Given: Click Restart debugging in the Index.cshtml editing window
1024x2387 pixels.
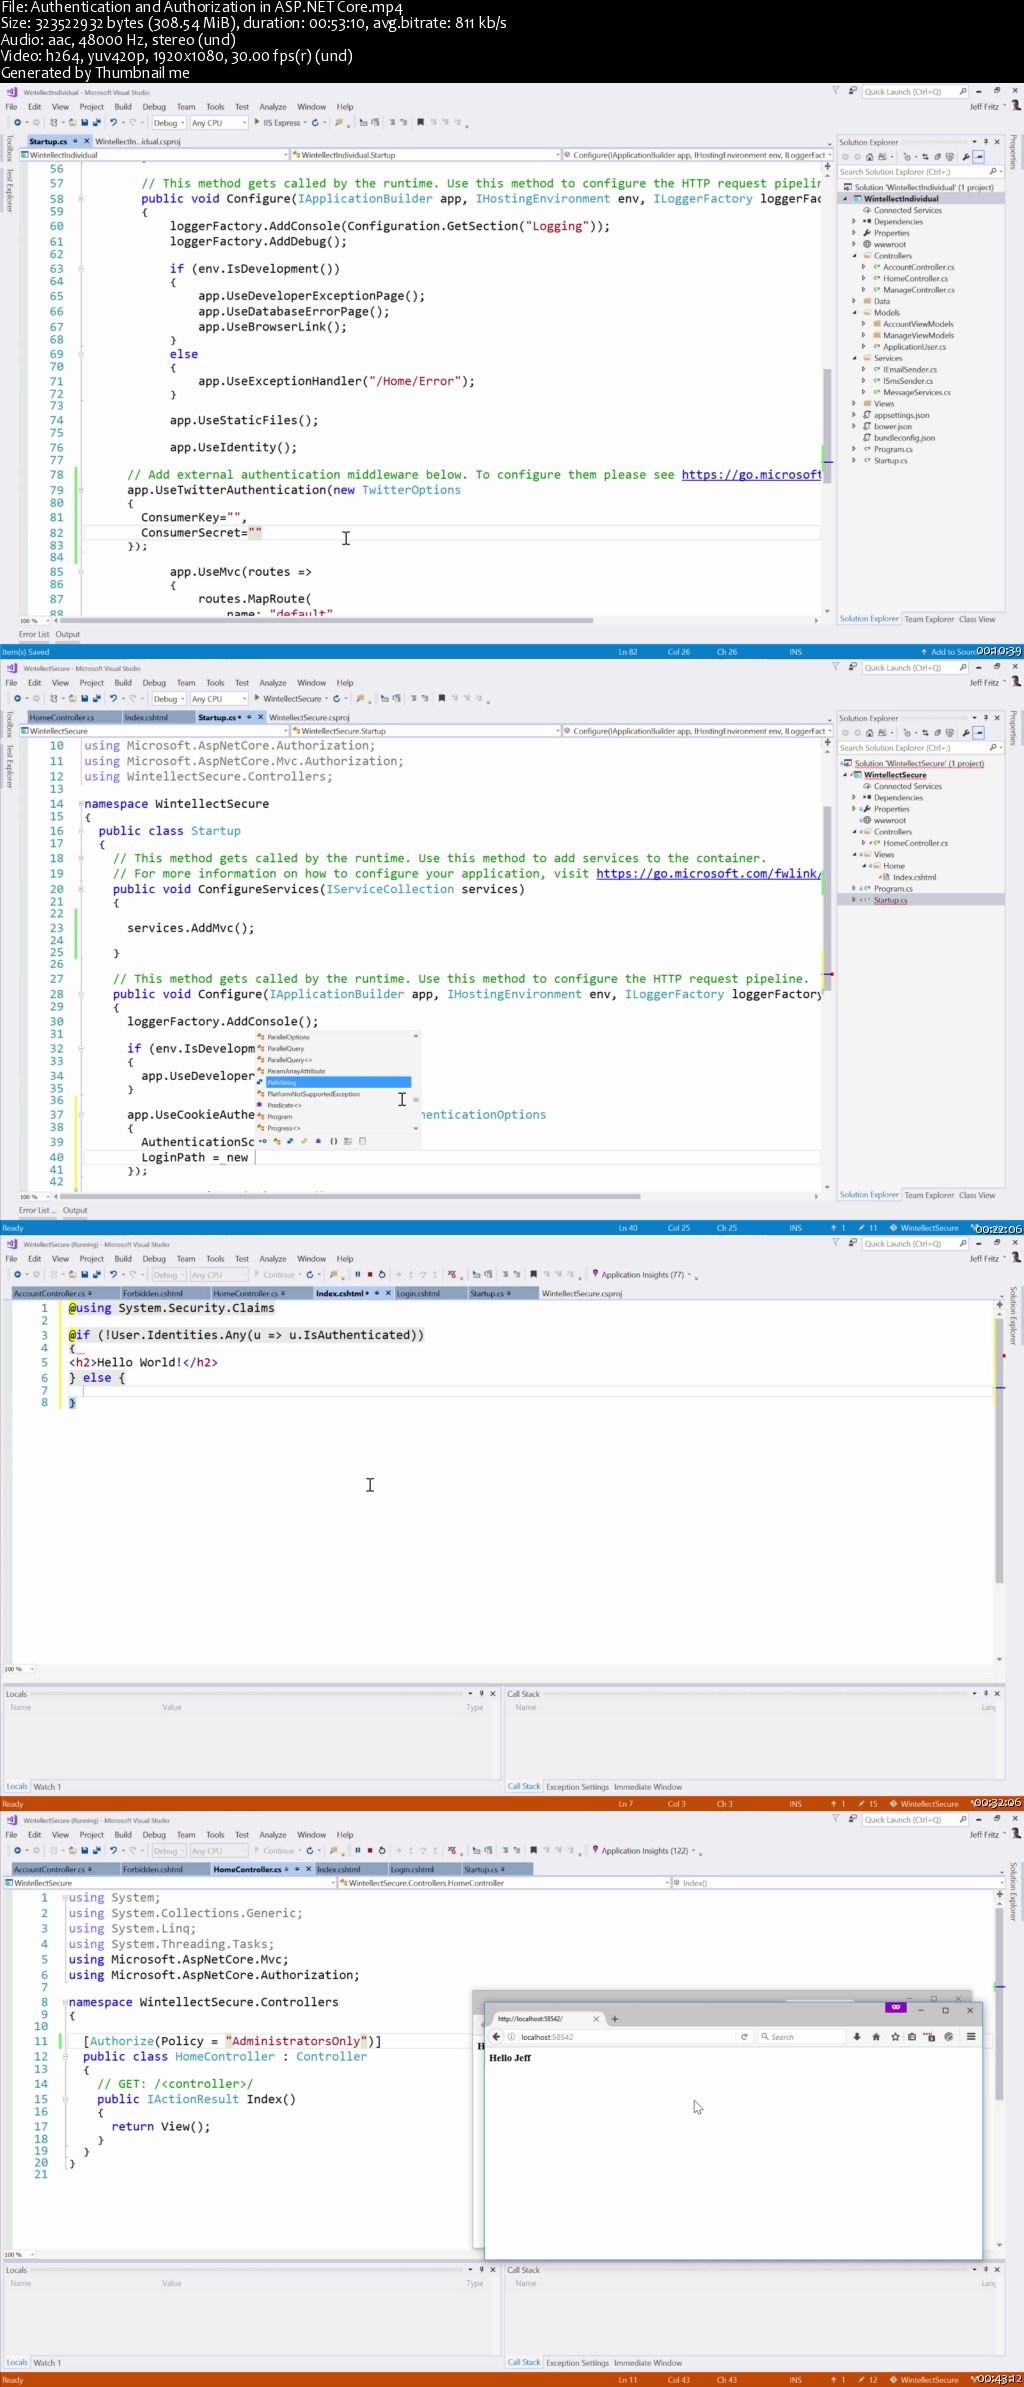Looking at the screenshot, I should [382, 1274].
